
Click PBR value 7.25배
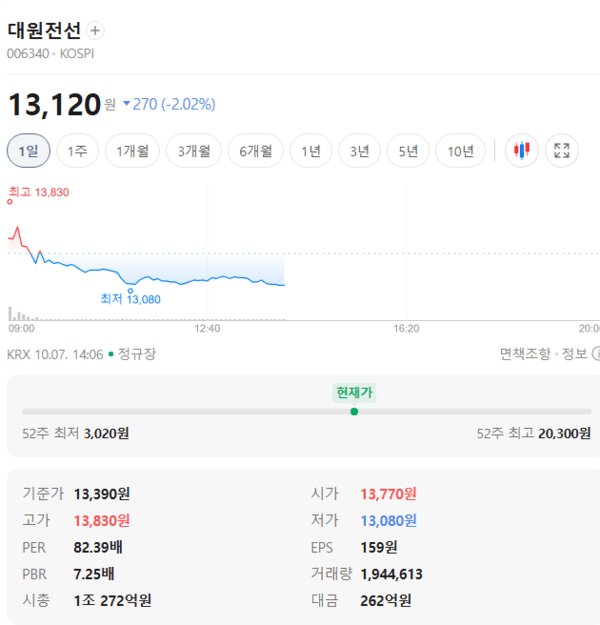[x=94, y=574]
